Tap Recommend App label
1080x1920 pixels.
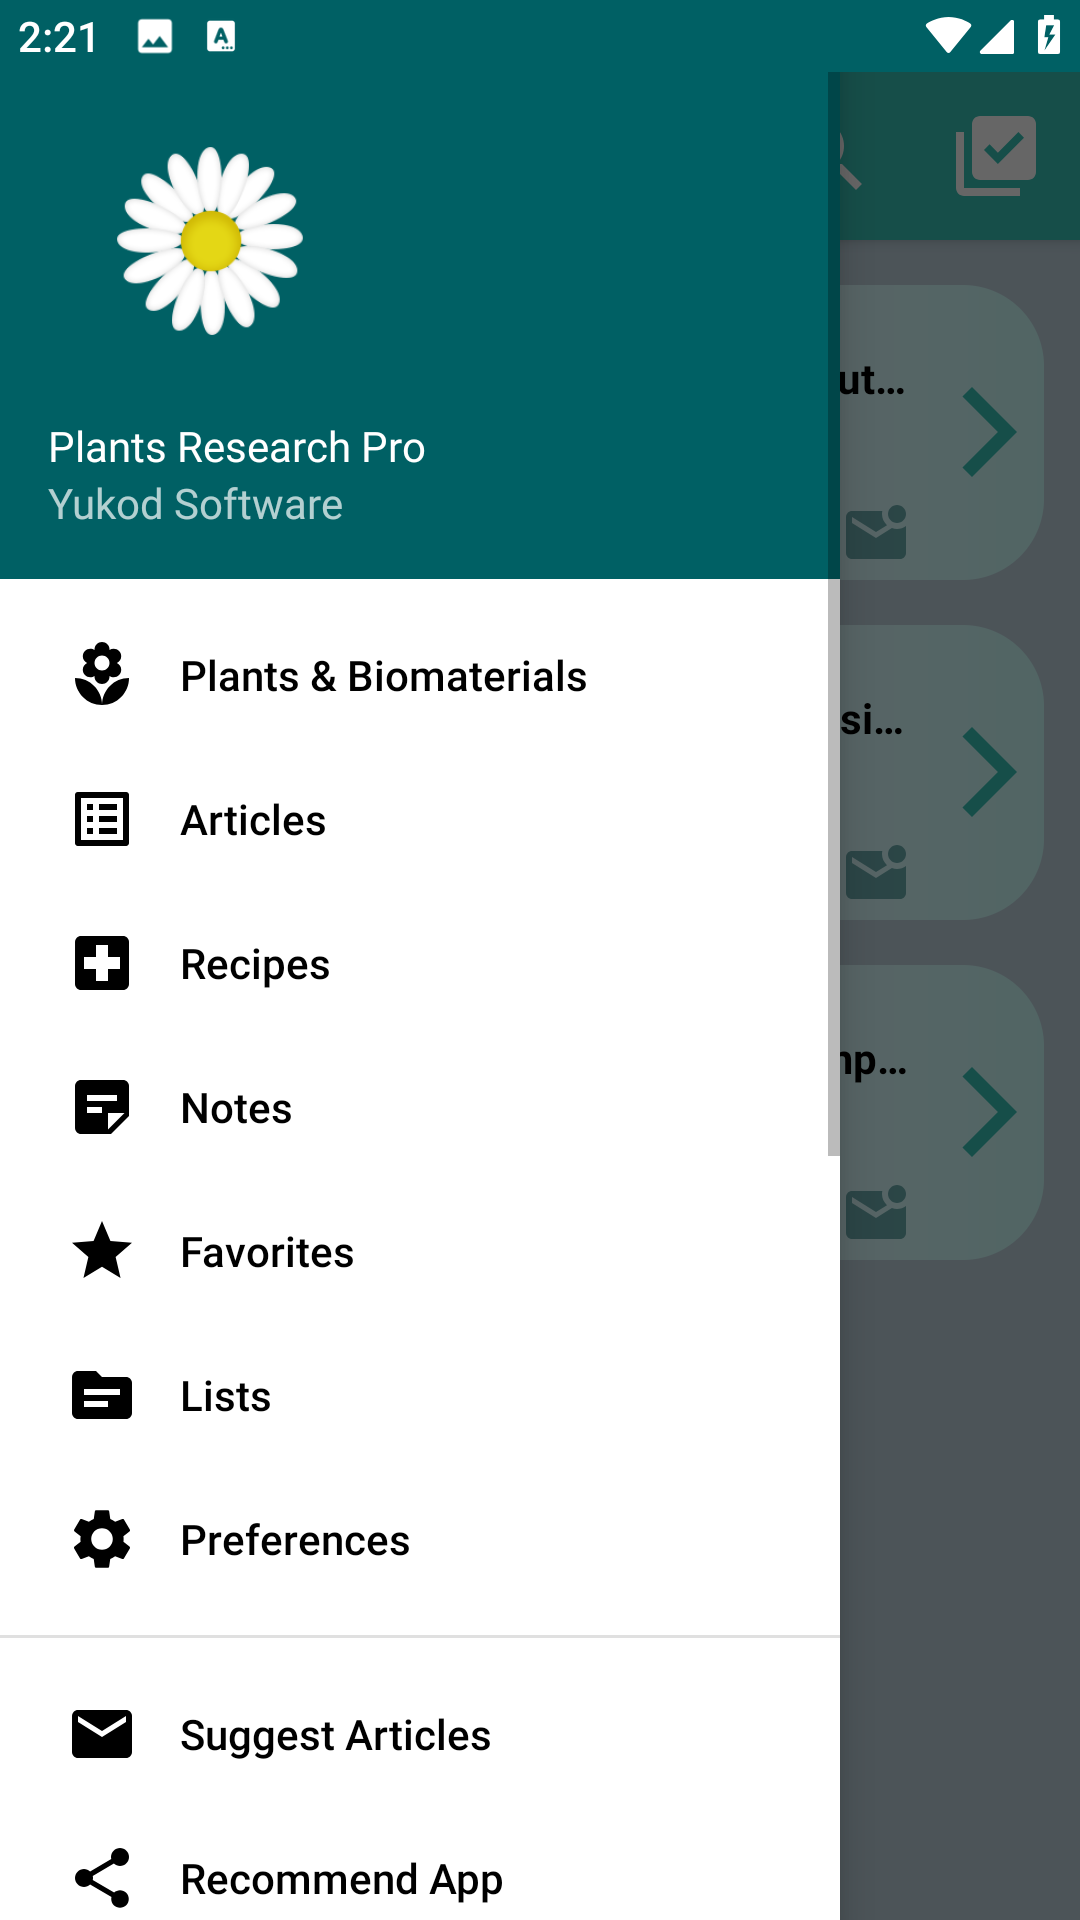pos(341,1880)
